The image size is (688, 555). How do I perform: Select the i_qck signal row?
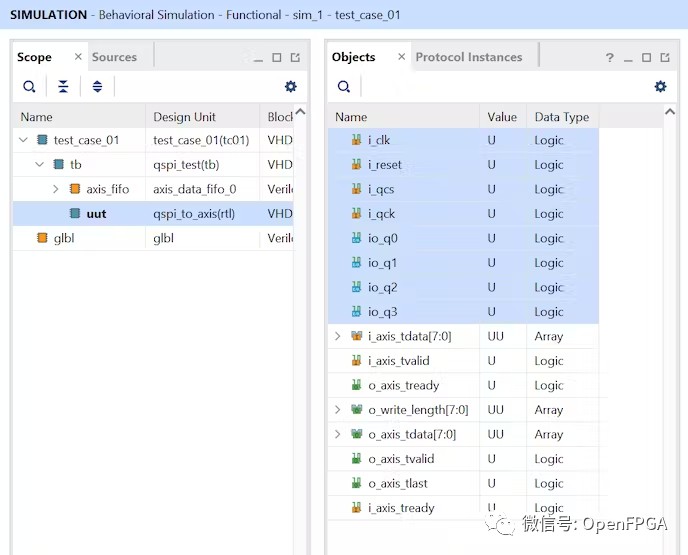coord(463,214)
